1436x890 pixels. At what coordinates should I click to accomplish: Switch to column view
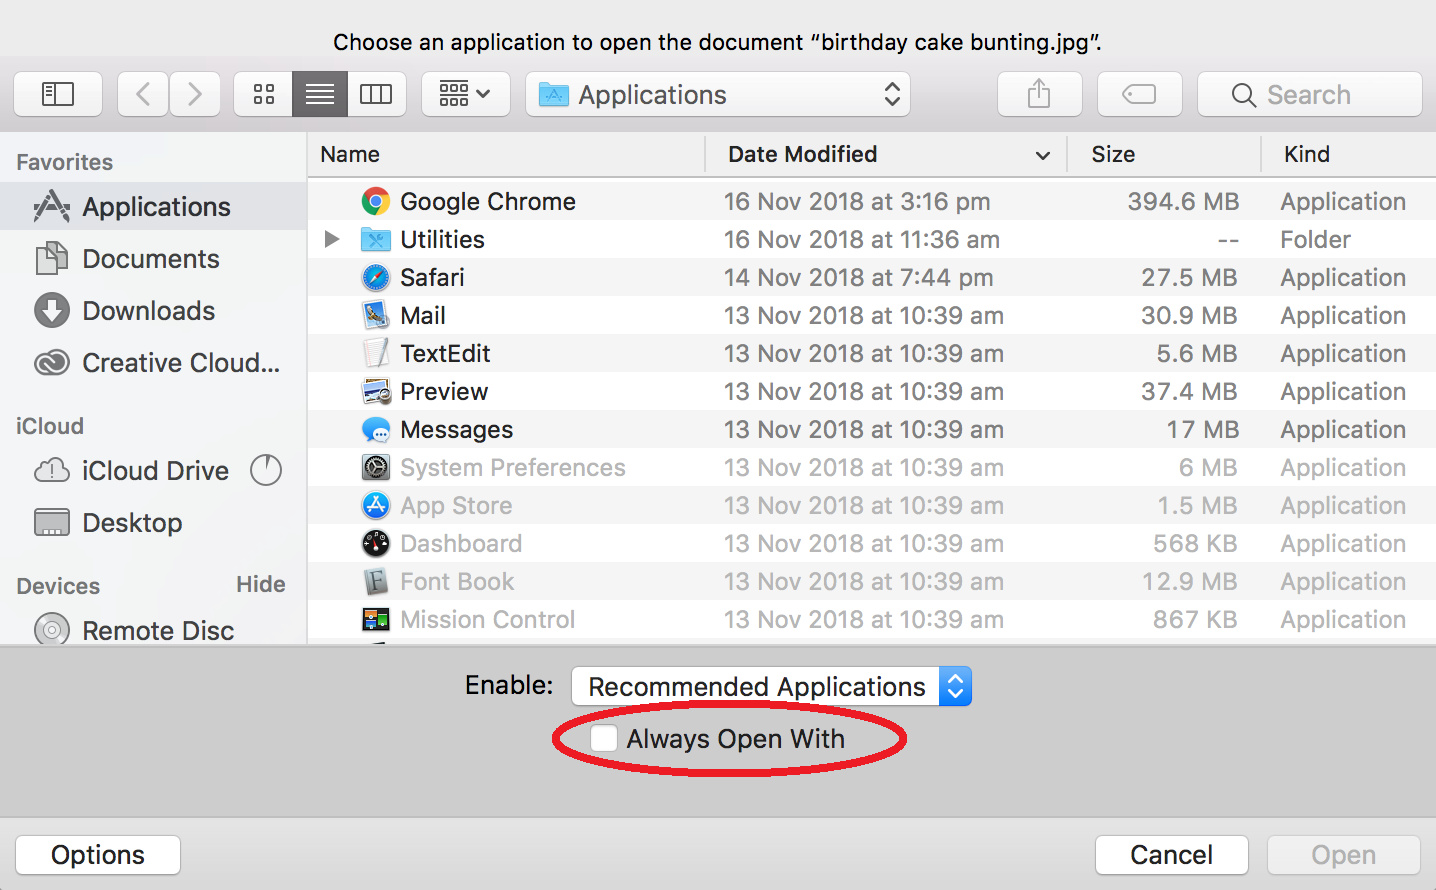pyautogui.click(x=377, y=94)
